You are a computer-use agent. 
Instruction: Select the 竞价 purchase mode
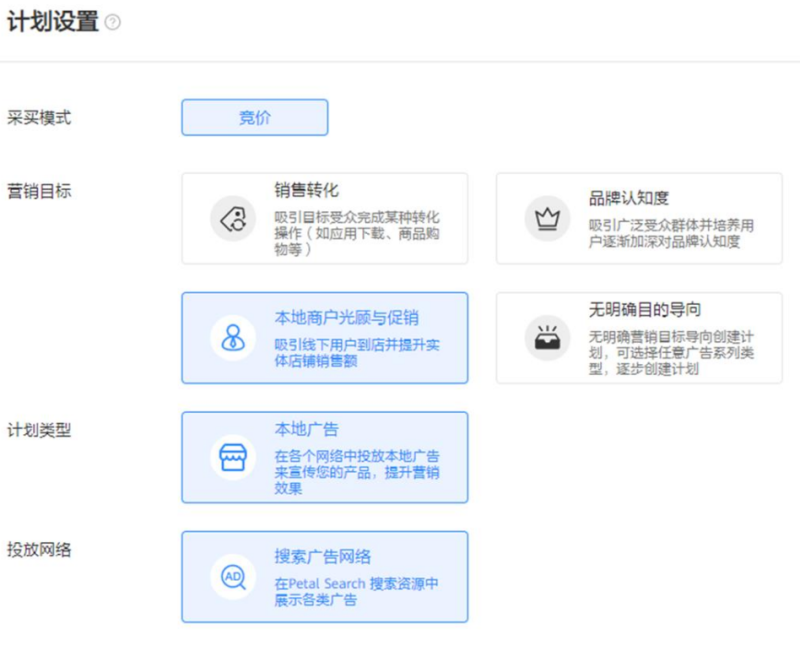tap(253, 117)
